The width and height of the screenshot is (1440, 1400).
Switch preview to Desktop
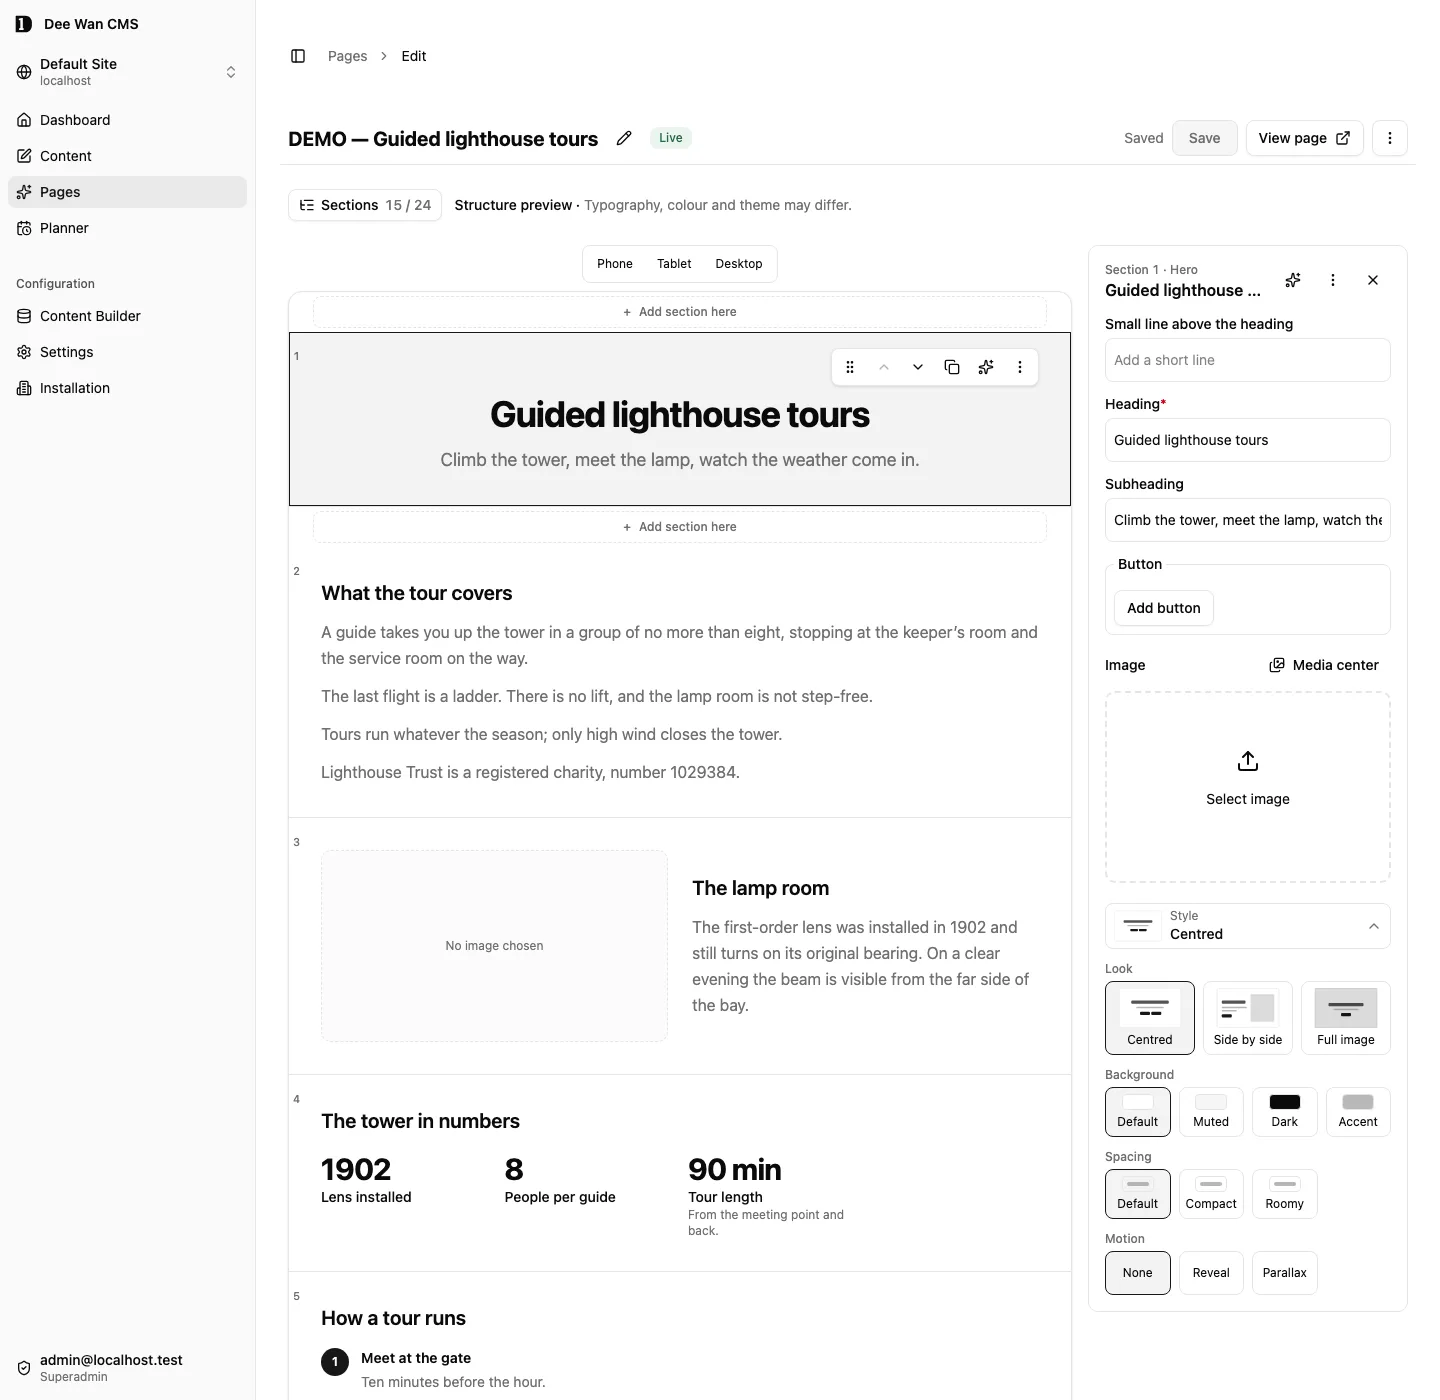(739, 264)
